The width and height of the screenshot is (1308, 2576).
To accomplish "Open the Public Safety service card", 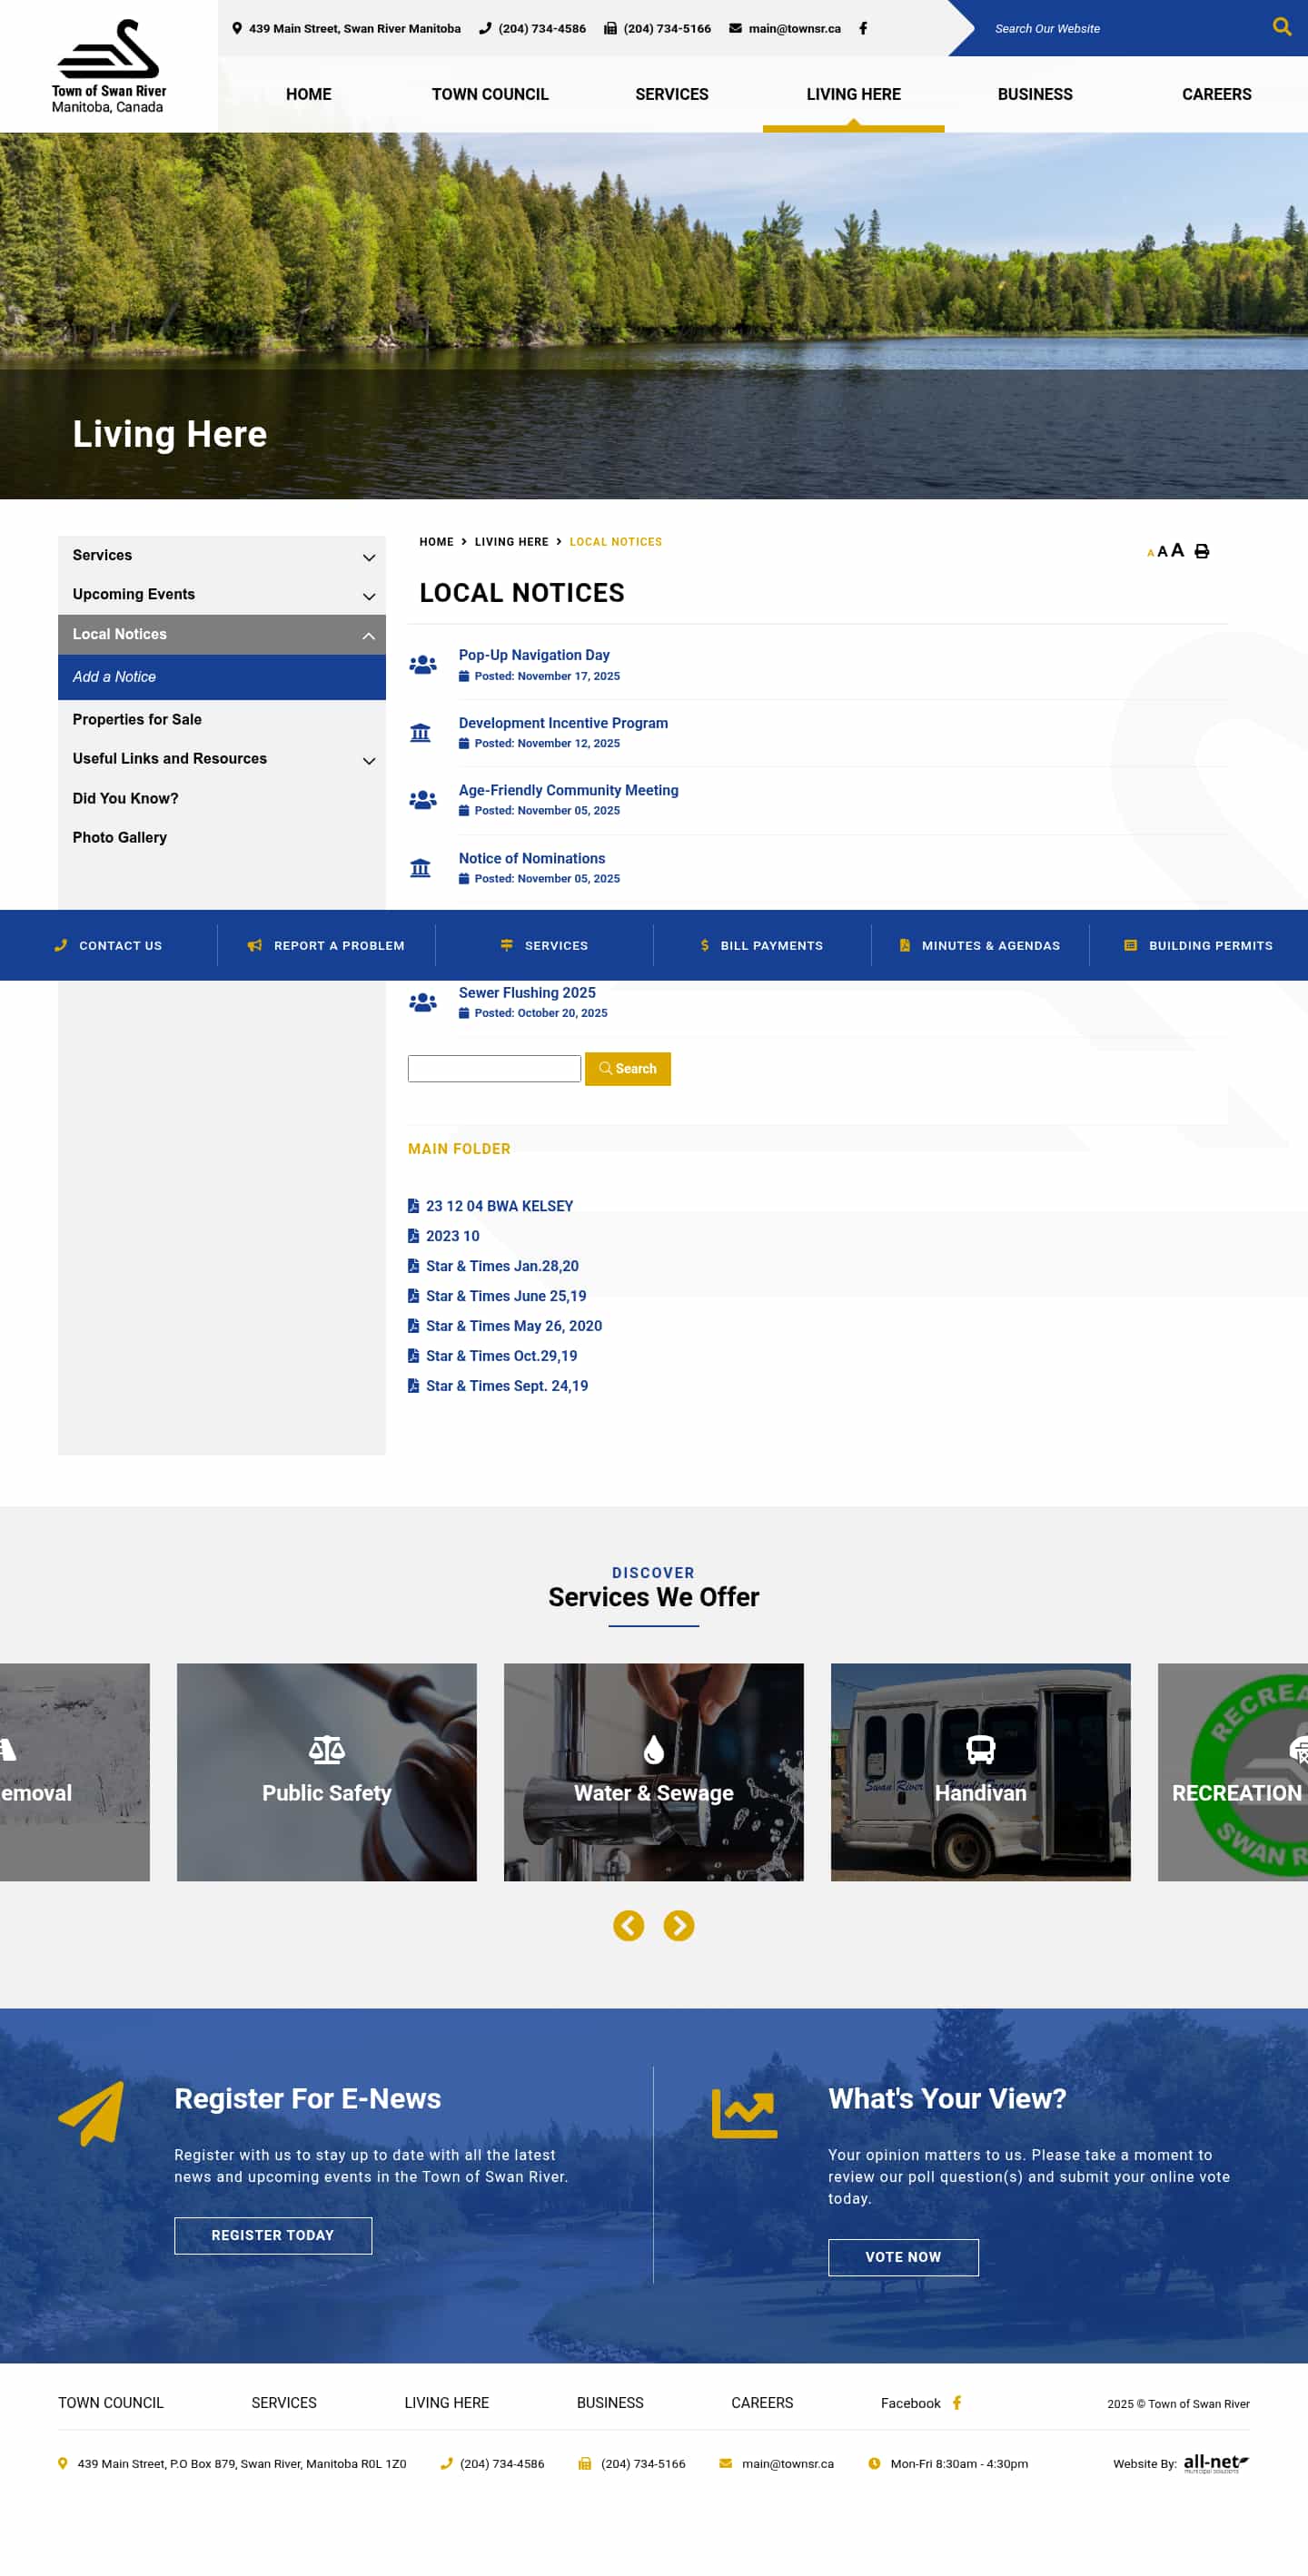I will pos(326,1772).
